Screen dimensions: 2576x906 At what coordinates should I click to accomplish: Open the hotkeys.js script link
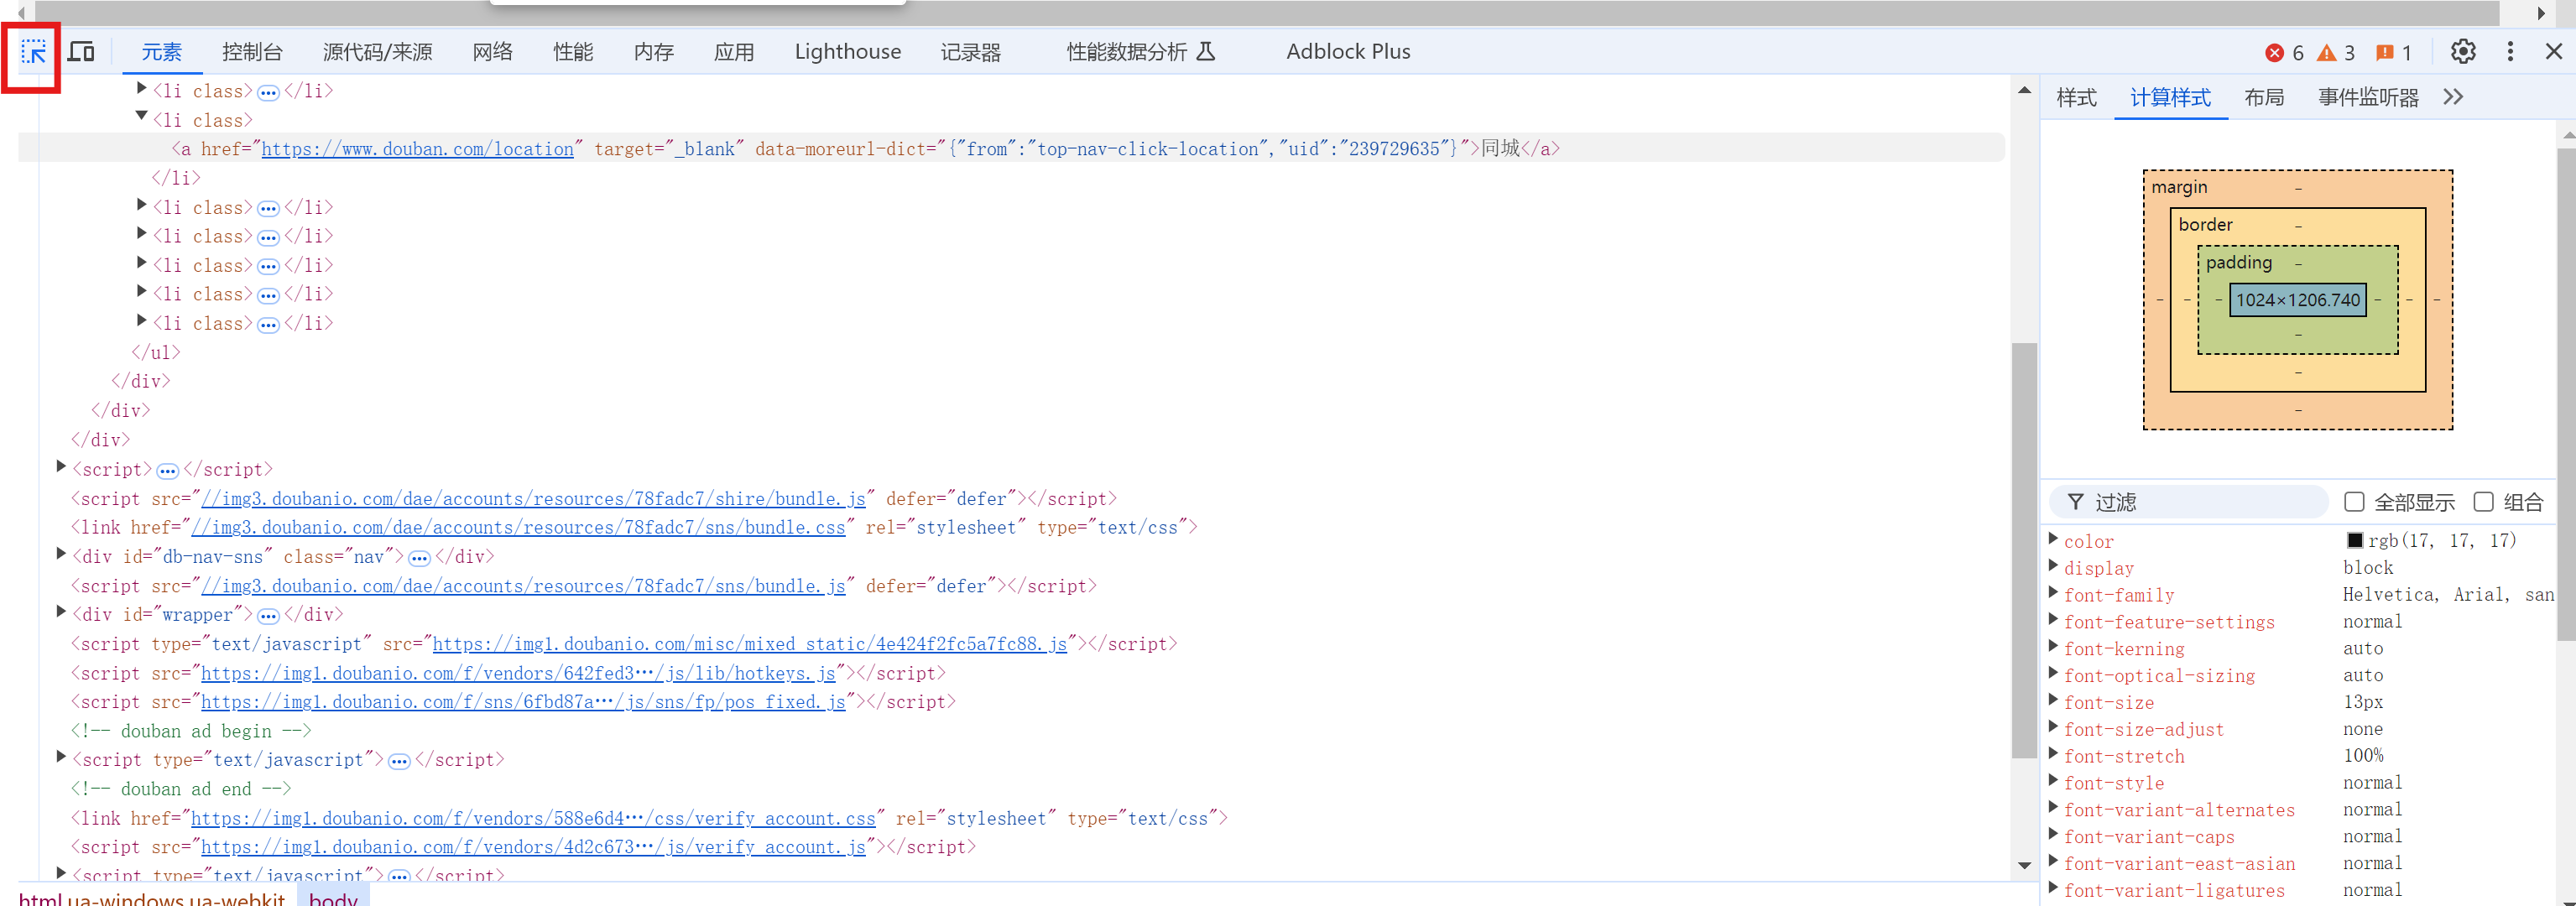point(518,675)
